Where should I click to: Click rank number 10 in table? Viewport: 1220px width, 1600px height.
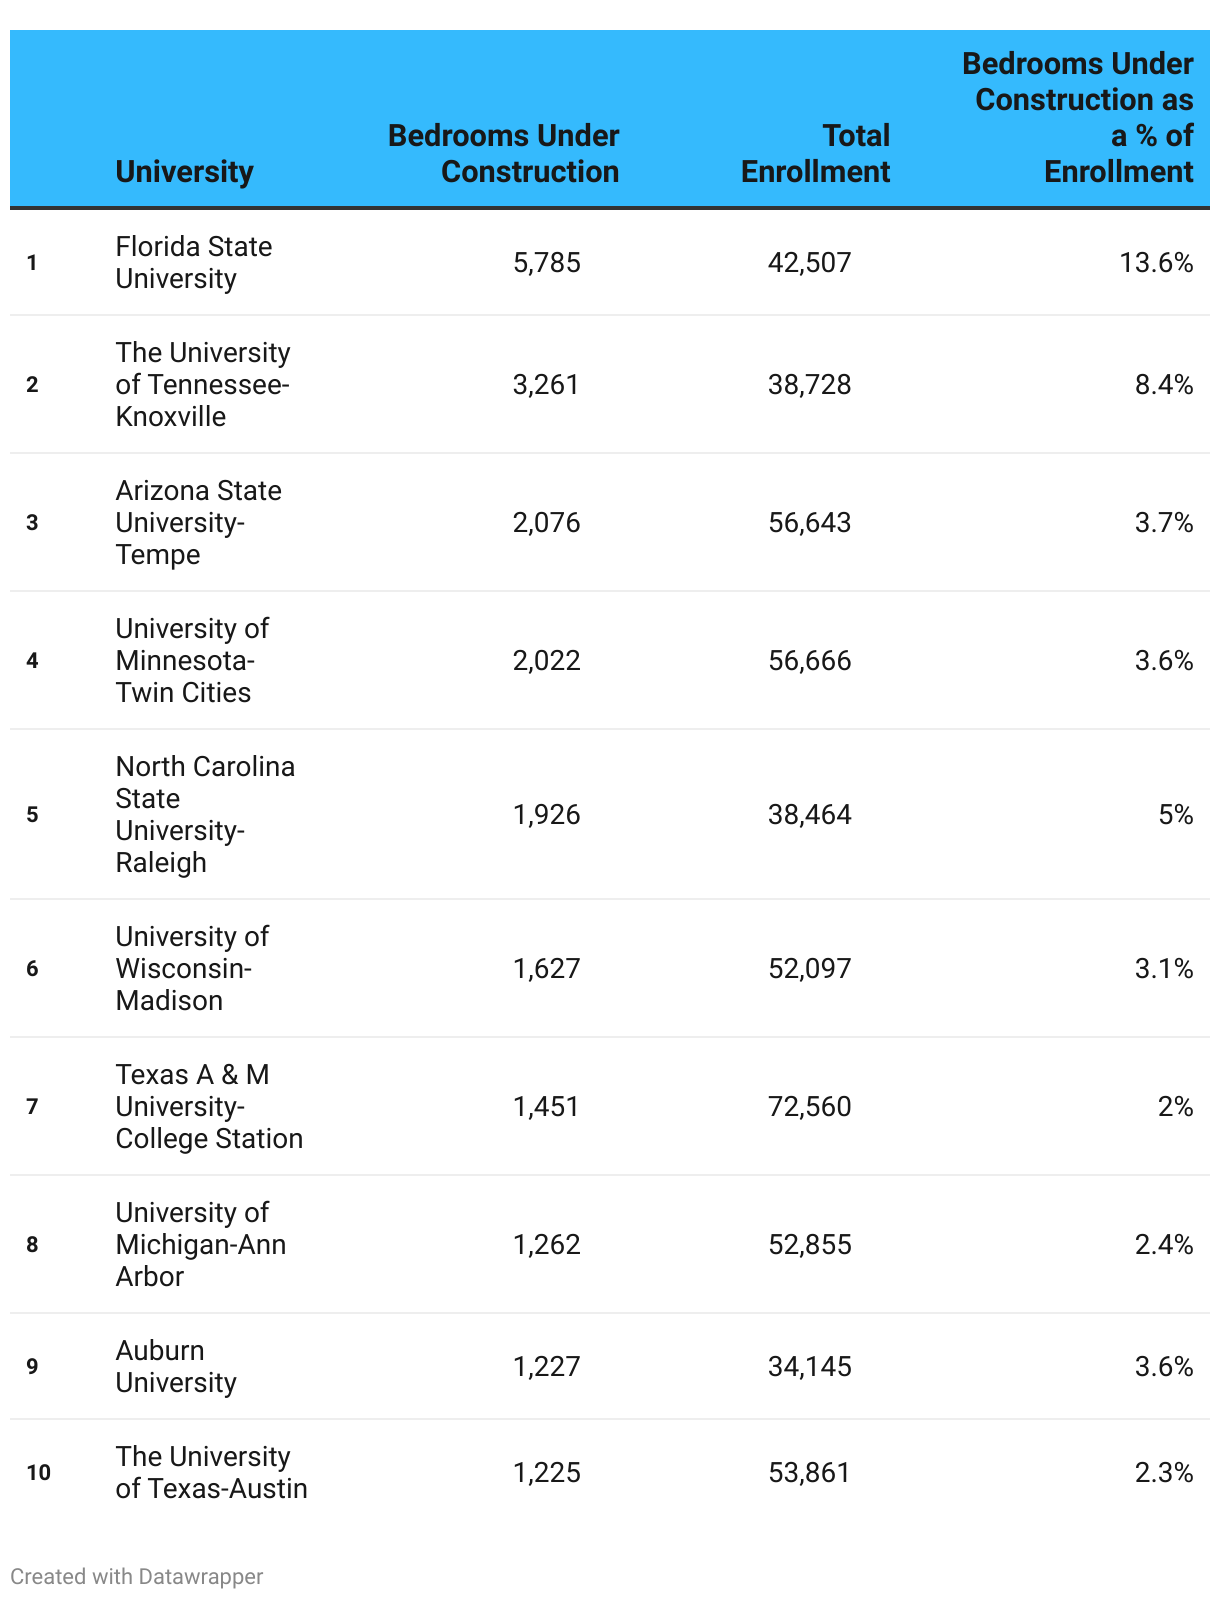click(x=38, y=1472)
